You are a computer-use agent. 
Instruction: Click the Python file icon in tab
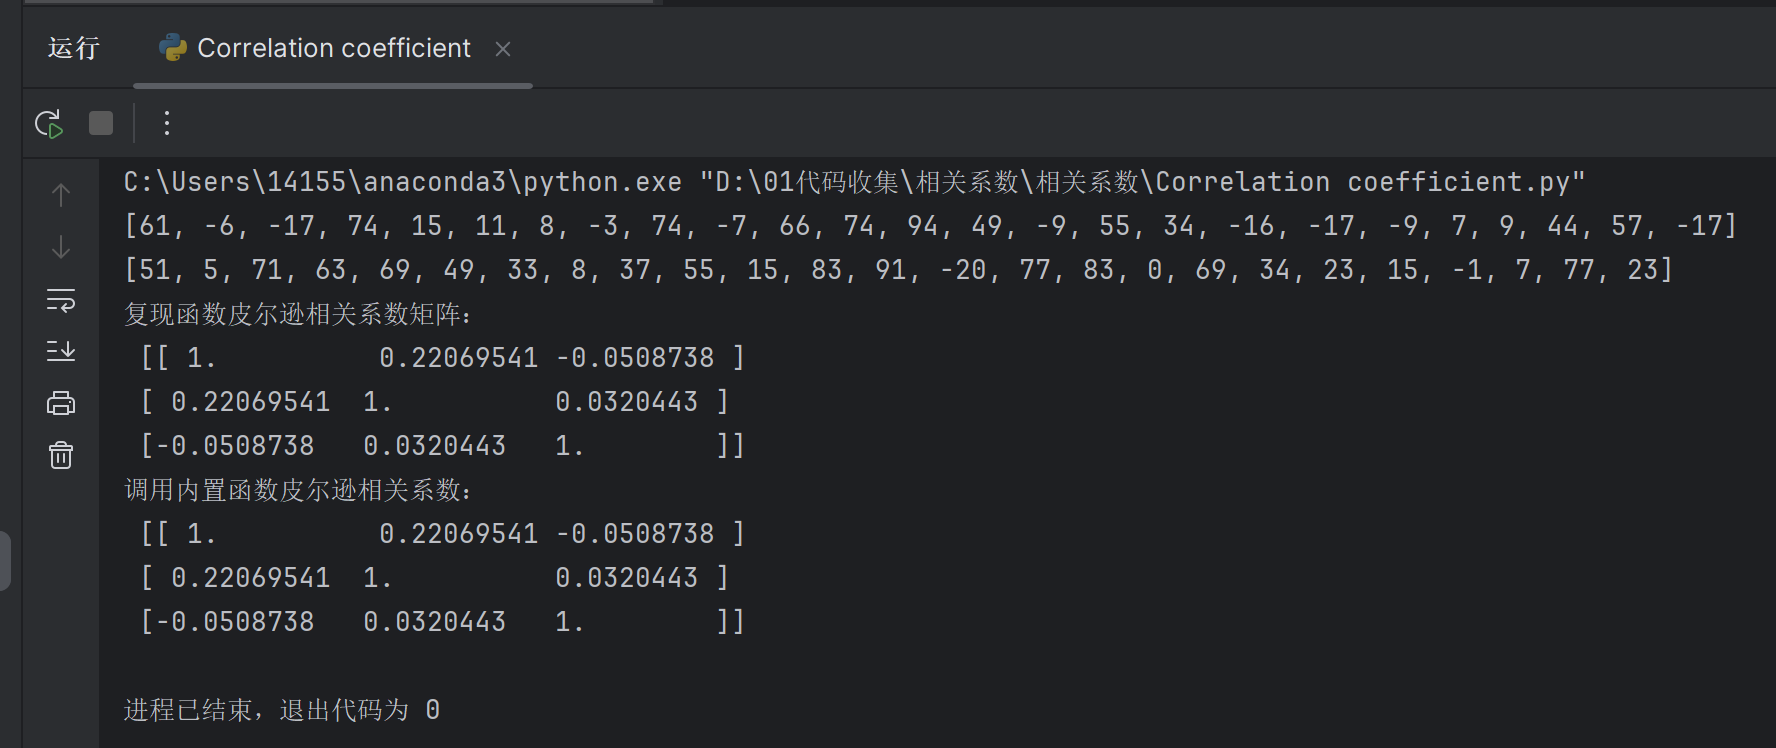tap(173, 48)
